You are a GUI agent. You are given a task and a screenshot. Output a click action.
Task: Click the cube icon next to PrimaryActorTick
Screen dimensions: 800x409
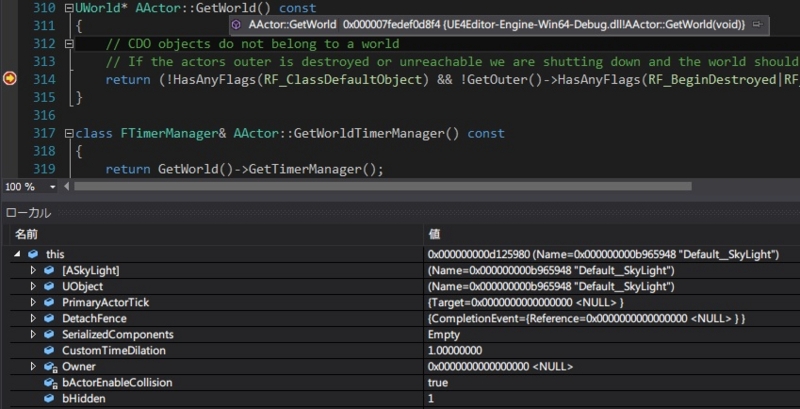[x=49, y=302]
